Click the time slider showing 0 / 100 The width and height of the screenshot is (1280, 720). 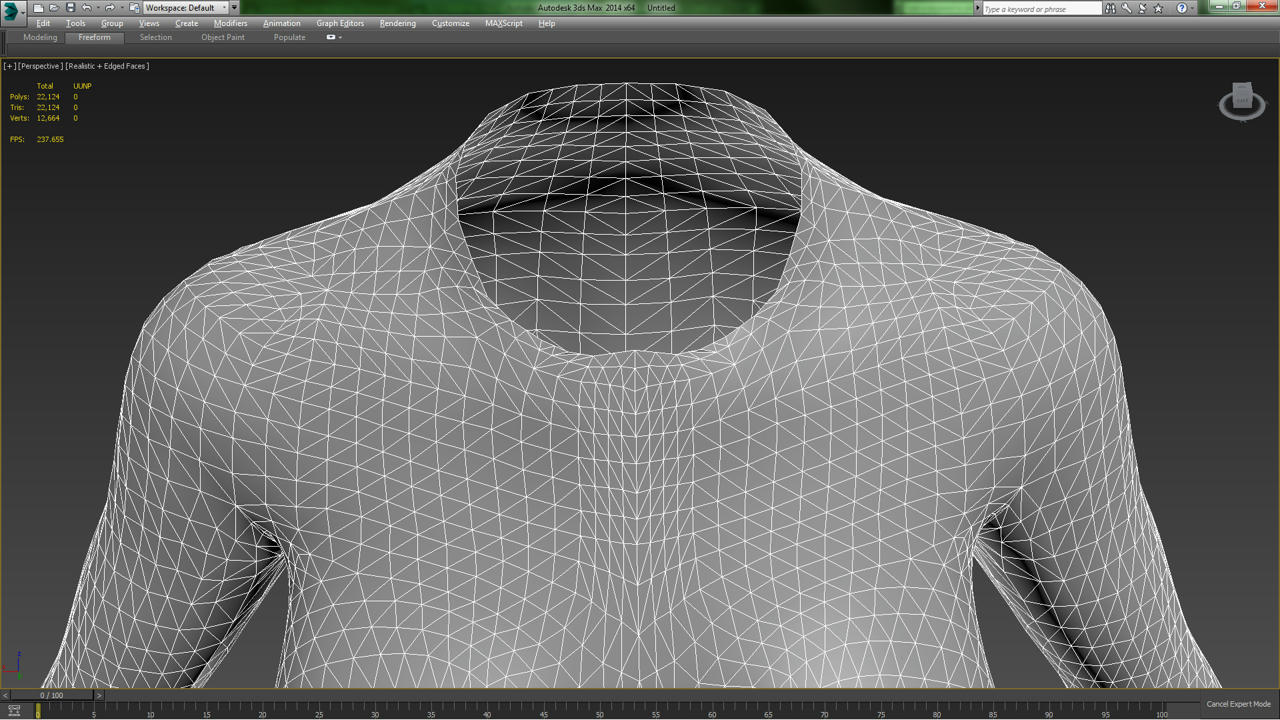(51, 695)
